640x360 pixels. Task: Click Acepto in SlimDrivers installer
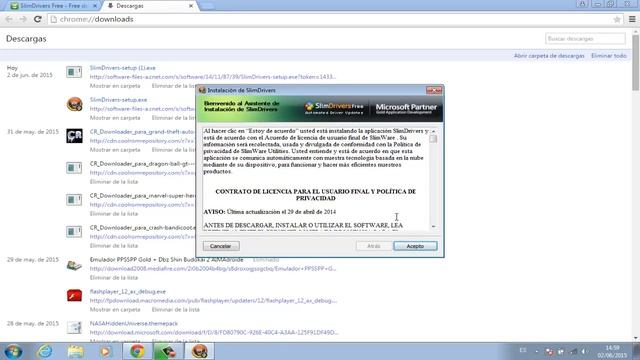tap(415, 246)
